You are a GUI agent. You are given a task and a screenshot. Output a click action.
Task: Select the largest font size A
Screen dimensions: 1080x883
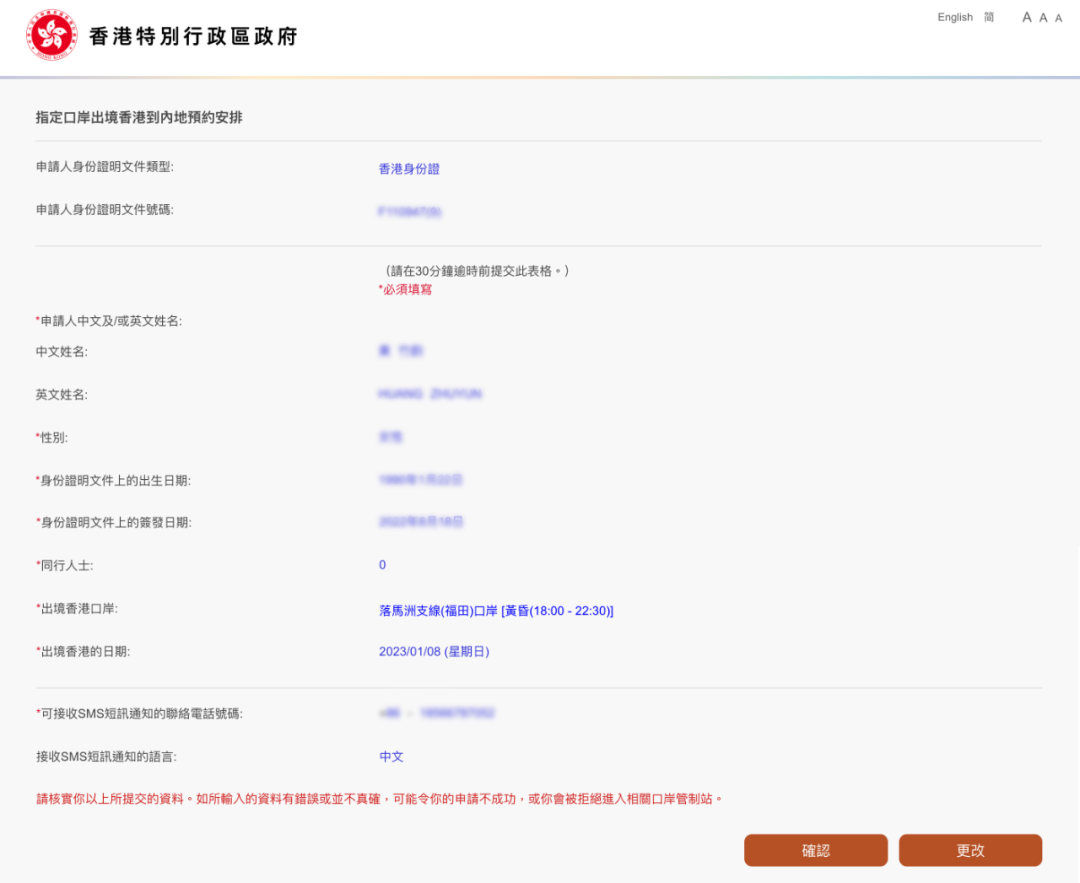coord(1026,17)
